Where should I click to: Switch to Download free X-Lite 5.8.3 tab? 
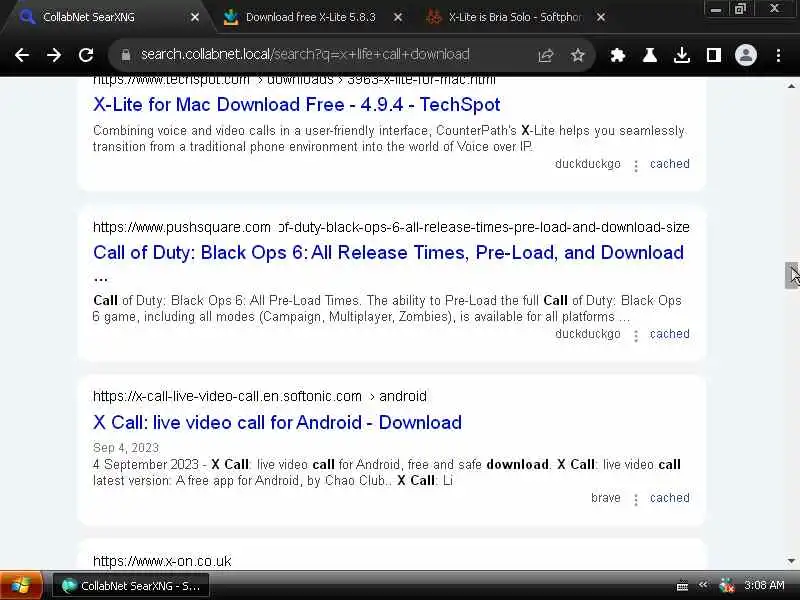(310, 17)
